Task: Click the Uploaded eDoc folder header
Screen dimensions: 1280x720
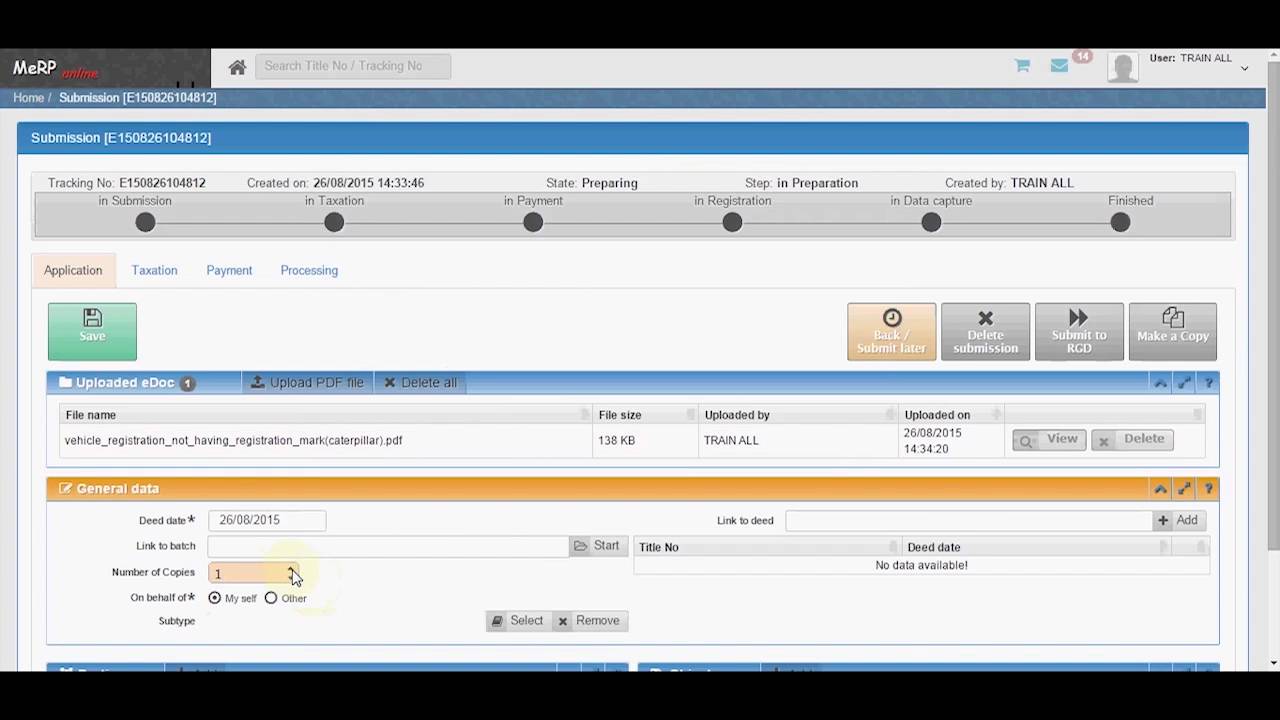Action: tap(126, 383)
